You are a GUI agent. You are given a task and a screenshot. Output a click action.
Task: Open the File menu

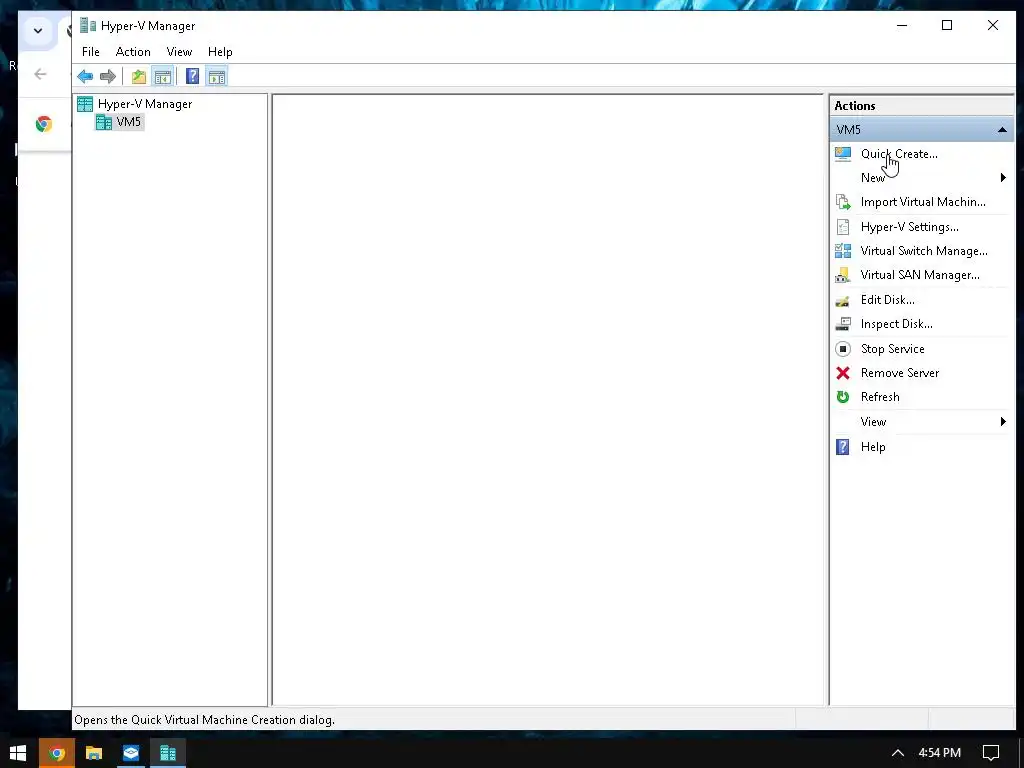click(x=91, y=52)
